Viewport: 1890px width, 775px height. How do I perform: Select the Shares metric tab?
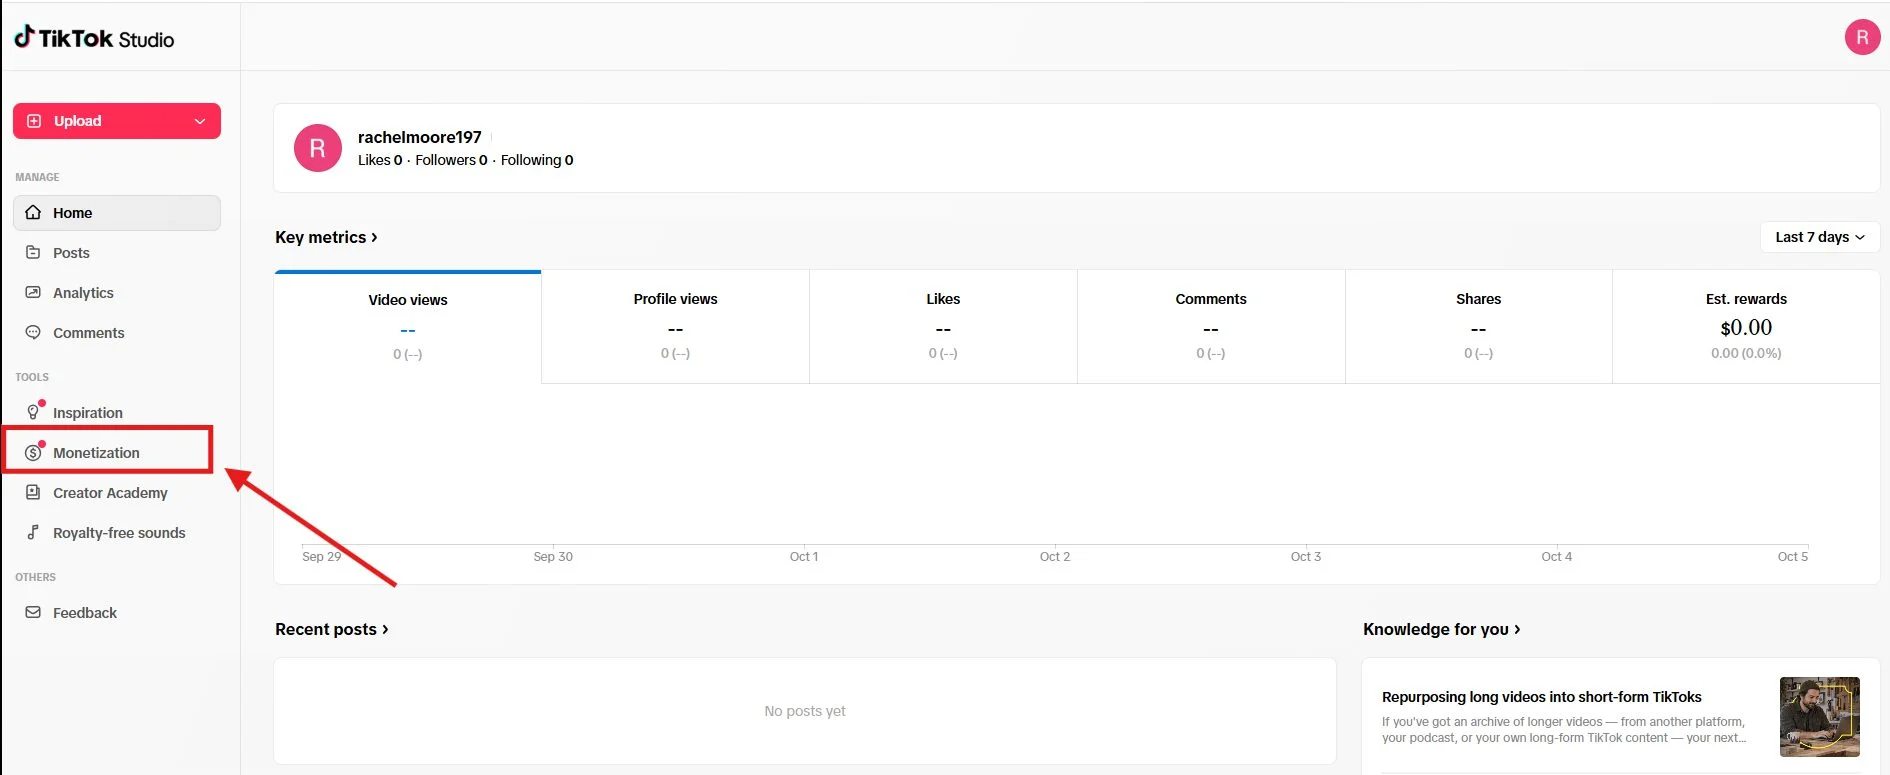tap(1479, 326)
